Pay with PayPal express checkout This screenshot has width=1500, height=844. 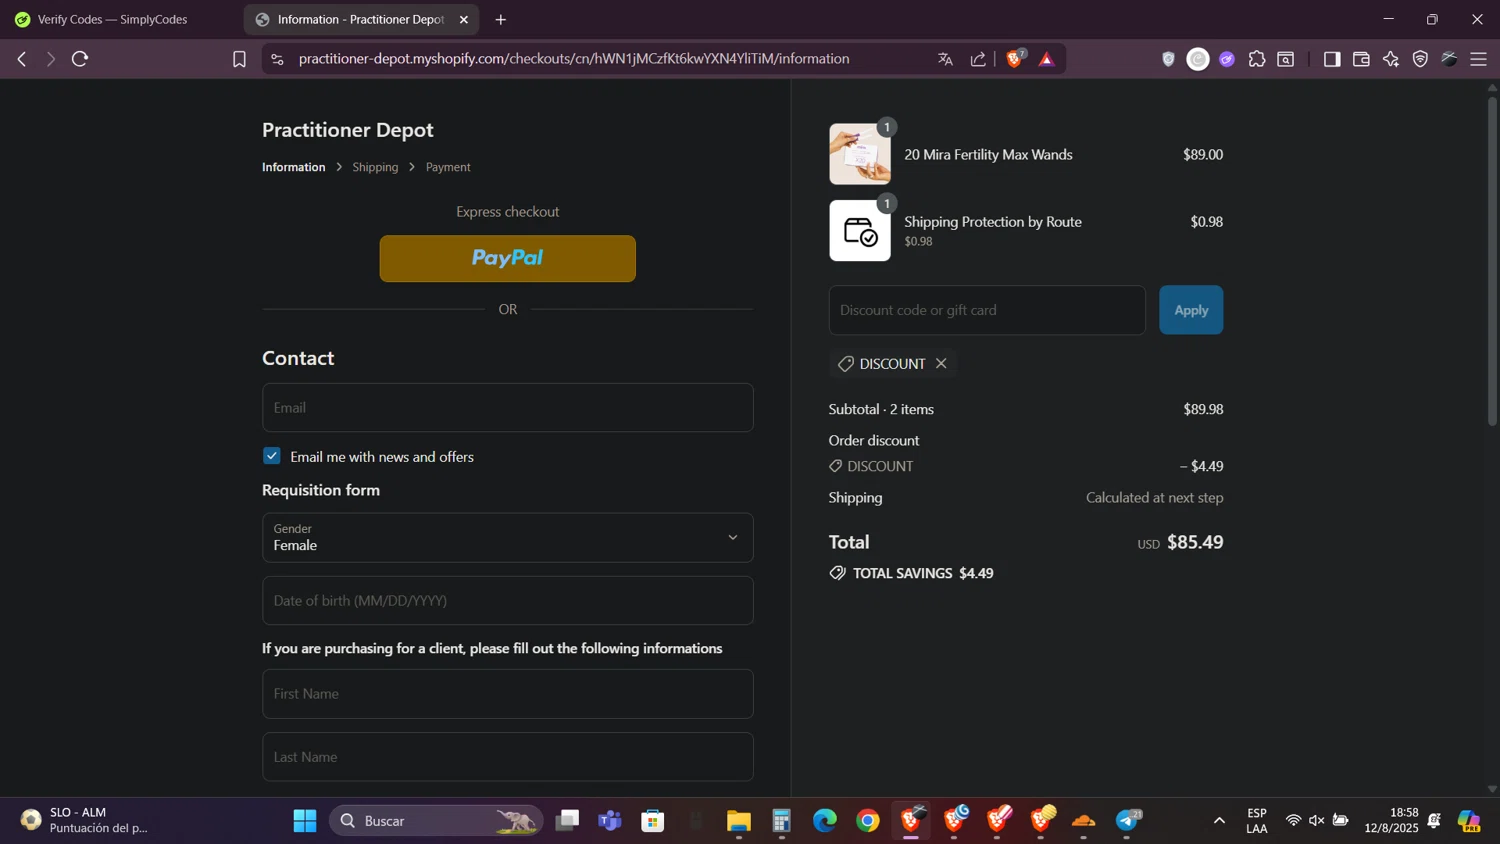pos(507,258)
